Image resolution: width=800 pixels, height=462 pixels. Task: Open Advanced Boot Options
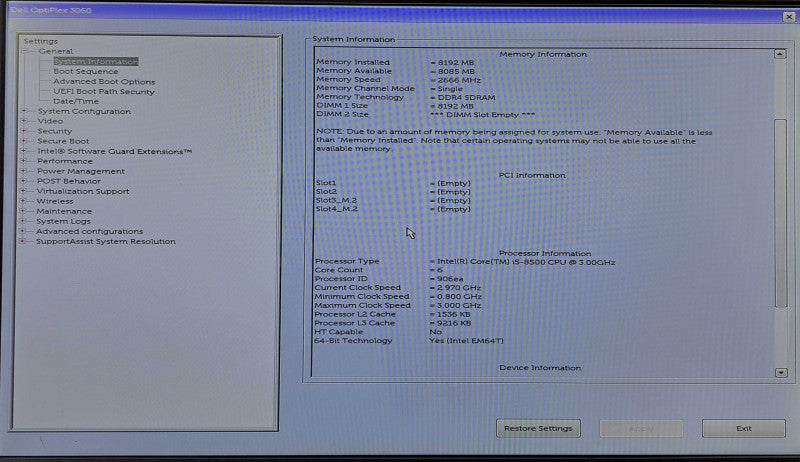tap(104, 82)
